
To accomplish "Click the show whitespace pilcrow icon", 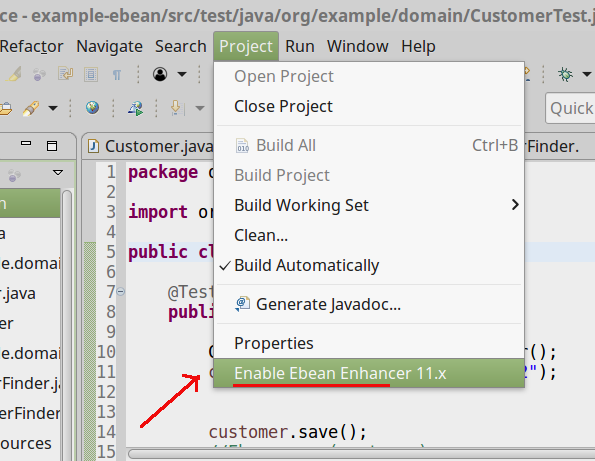I will coord(117,75).
